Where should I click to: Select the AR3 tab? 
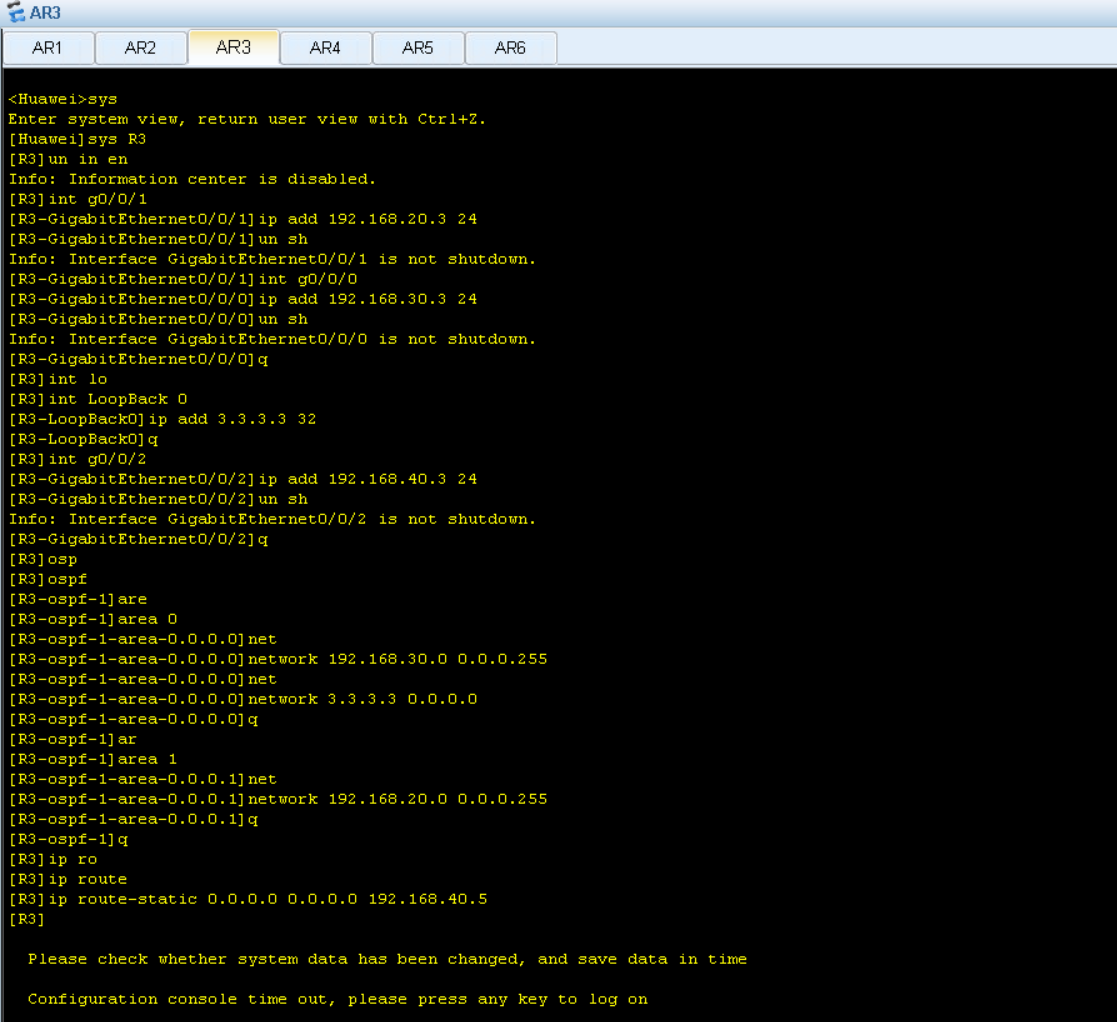(233, 48)
